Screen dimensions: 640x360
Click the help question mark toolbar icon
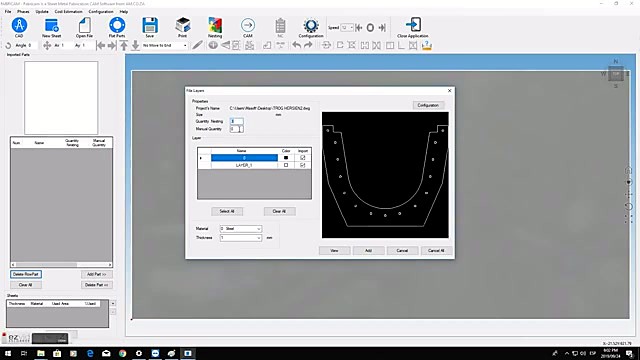tap(427, 45)
